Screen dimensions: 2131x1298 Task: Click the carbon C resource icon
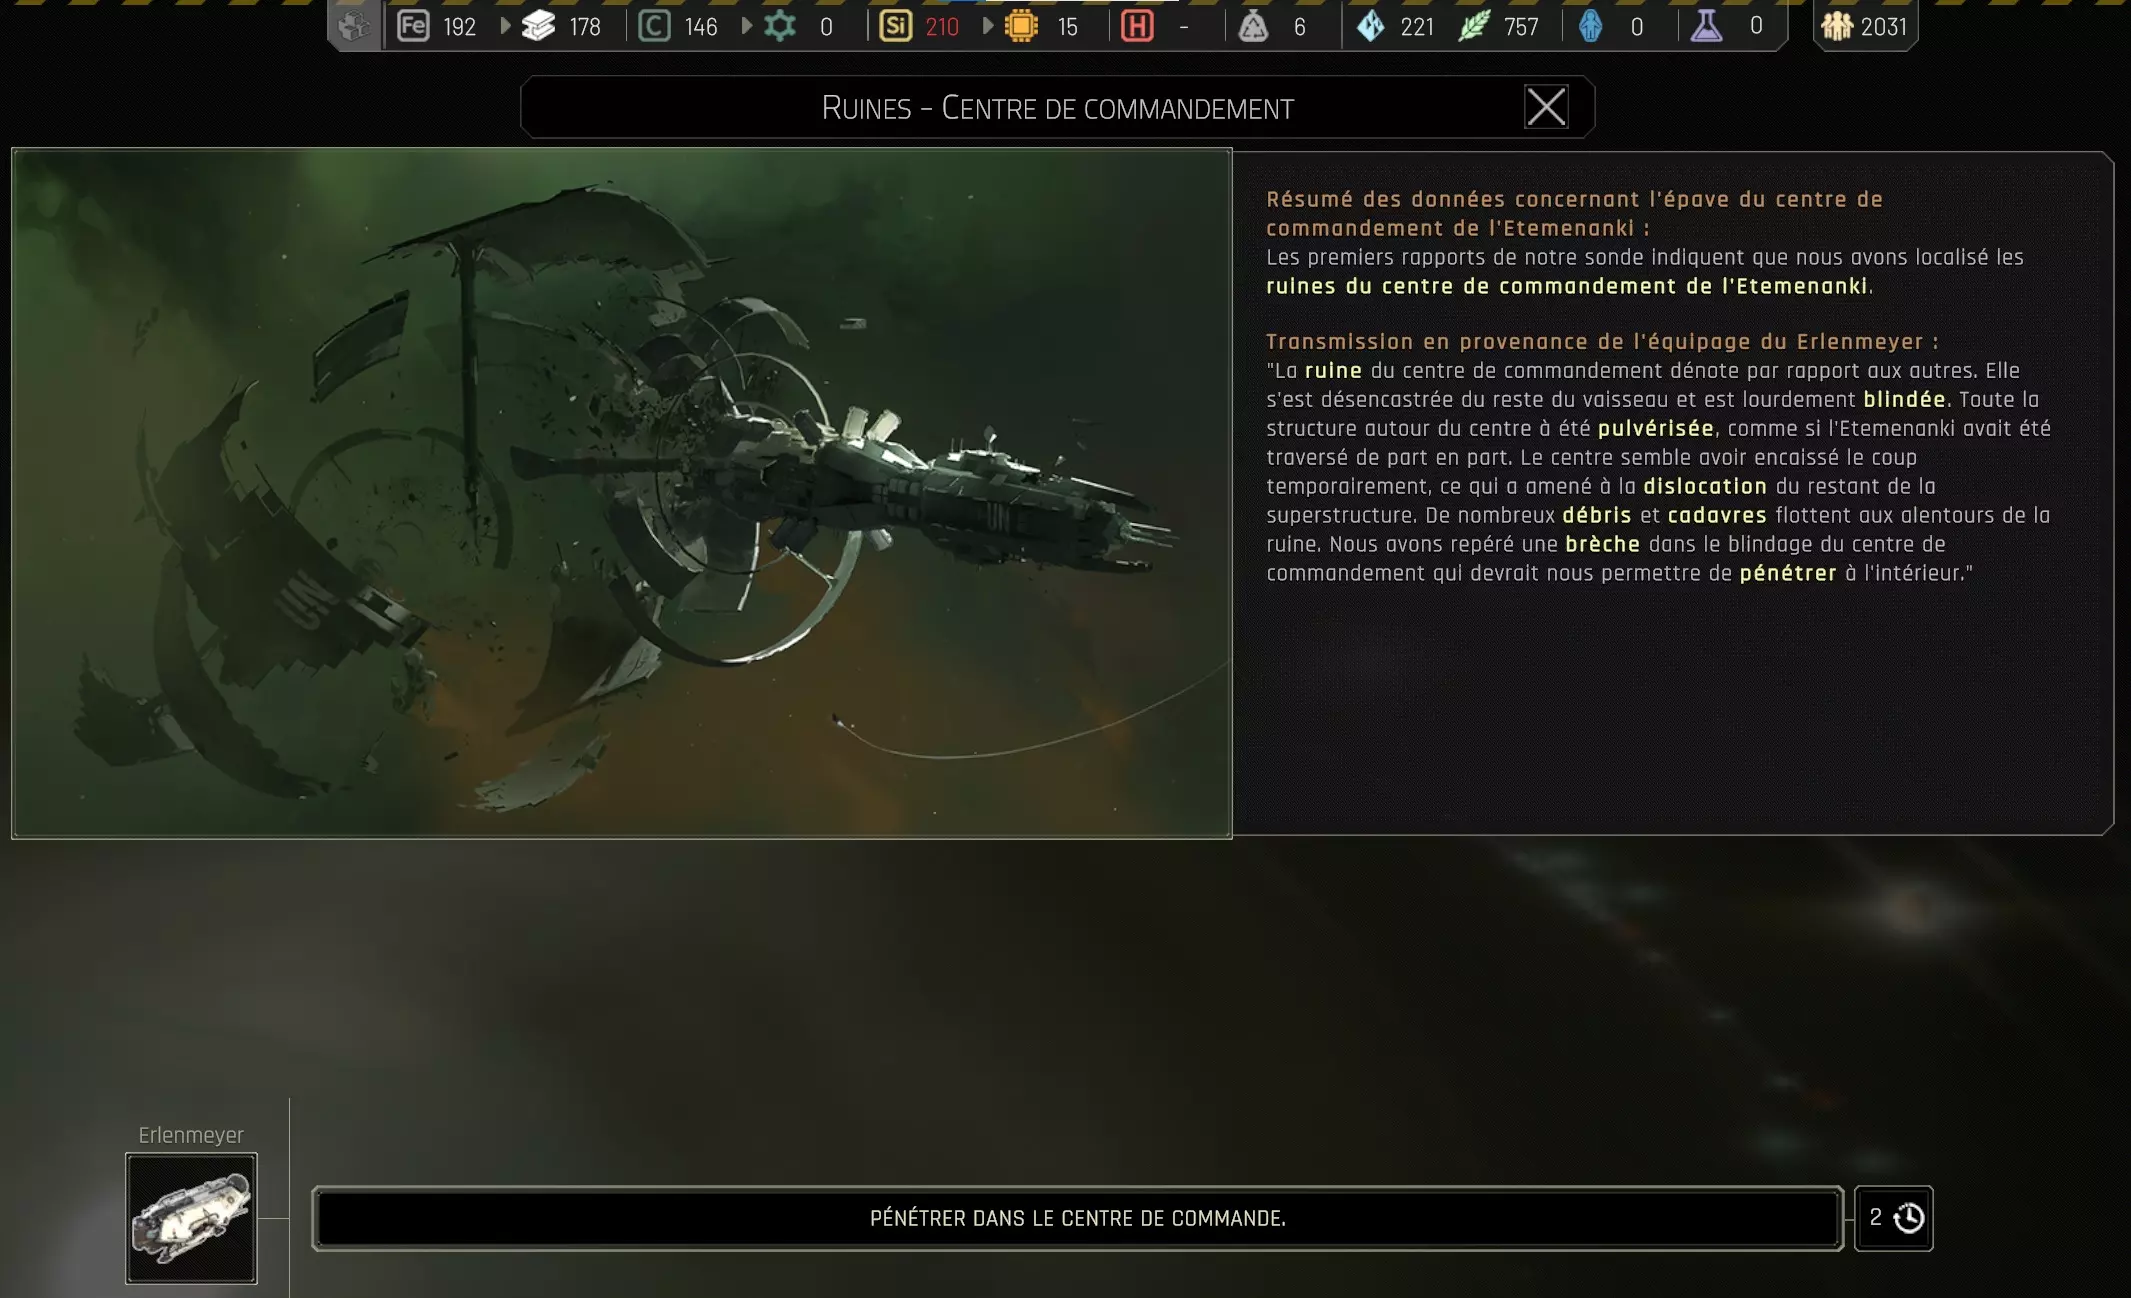coord(654,26)
